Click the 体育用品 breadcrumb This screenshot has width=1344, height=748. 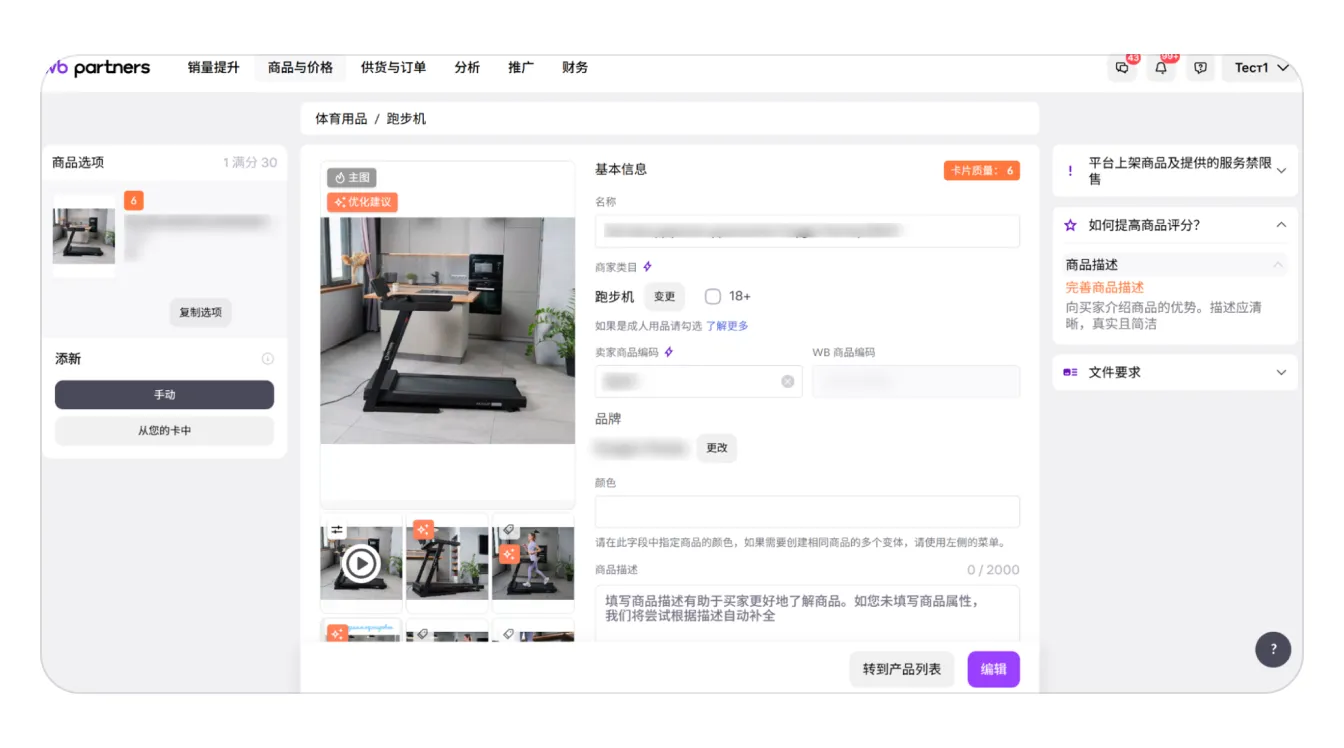[x=341, y=119]
